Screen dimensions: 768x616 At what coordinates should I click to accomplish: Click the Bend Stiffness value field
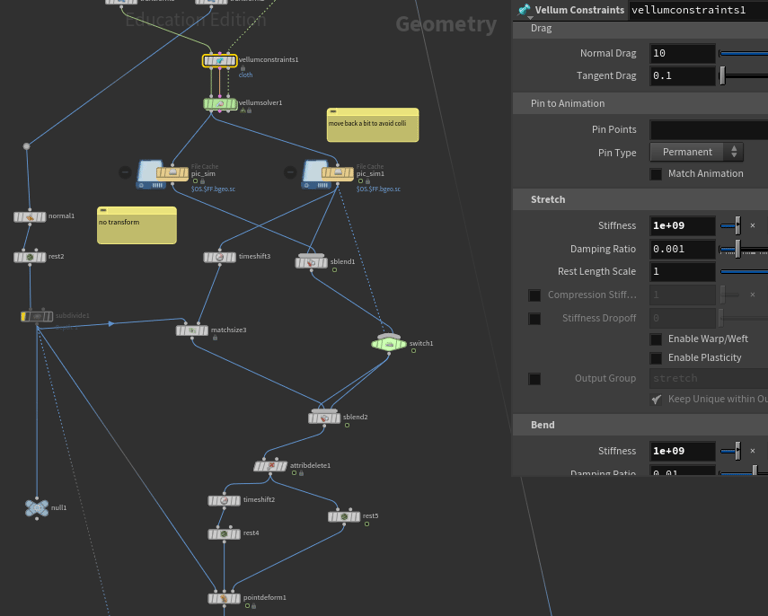coord(682,451)
